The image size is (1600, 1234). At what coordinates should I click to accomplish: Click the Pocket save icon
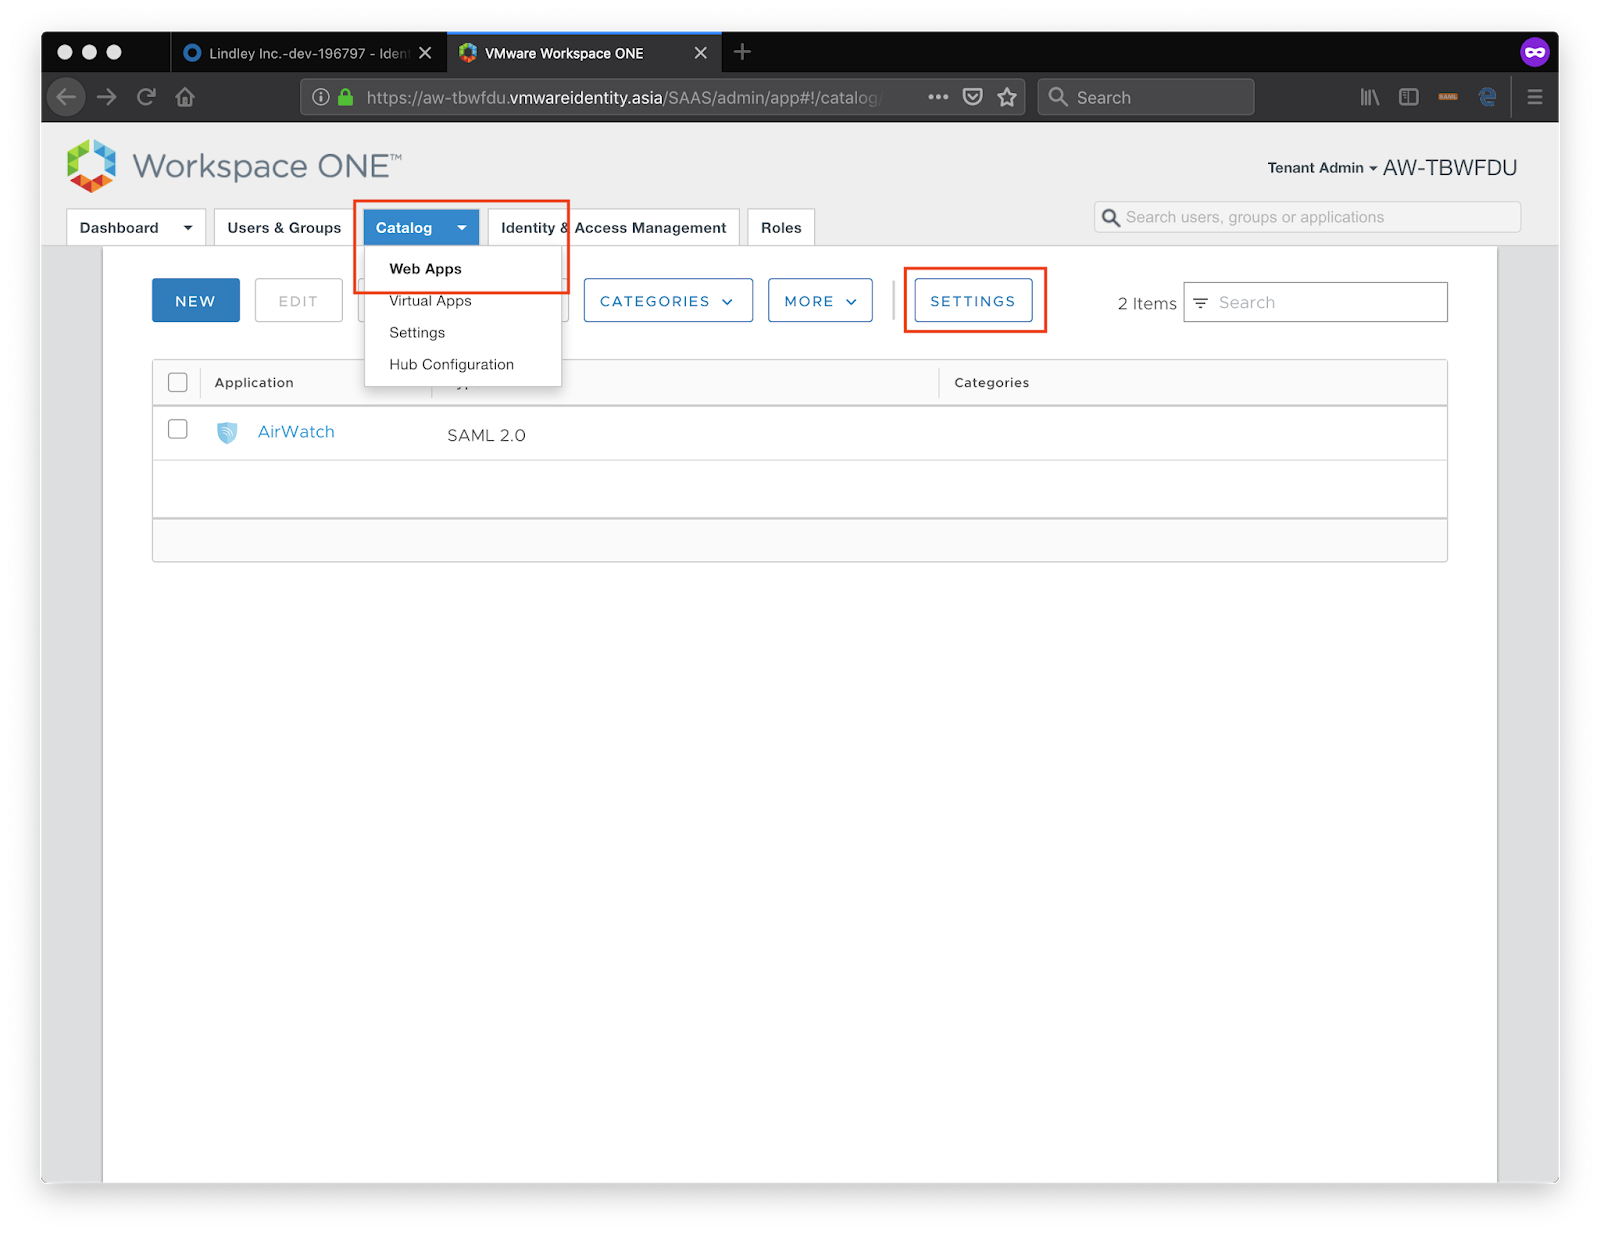pos(972,97)
